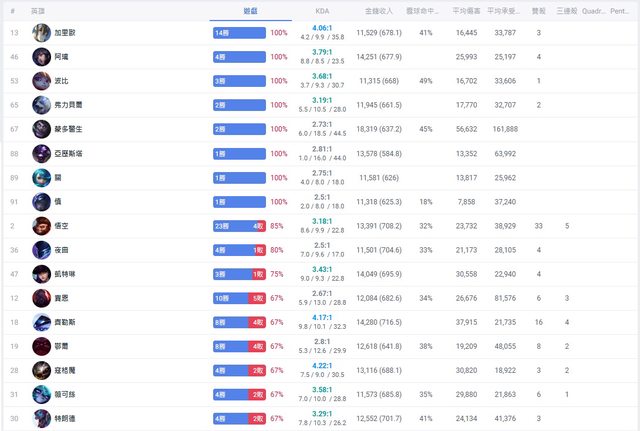Viewport: 640px width, 431px height.
Task: Click the 加里歐 champion portrait
Action: (41, 33)
